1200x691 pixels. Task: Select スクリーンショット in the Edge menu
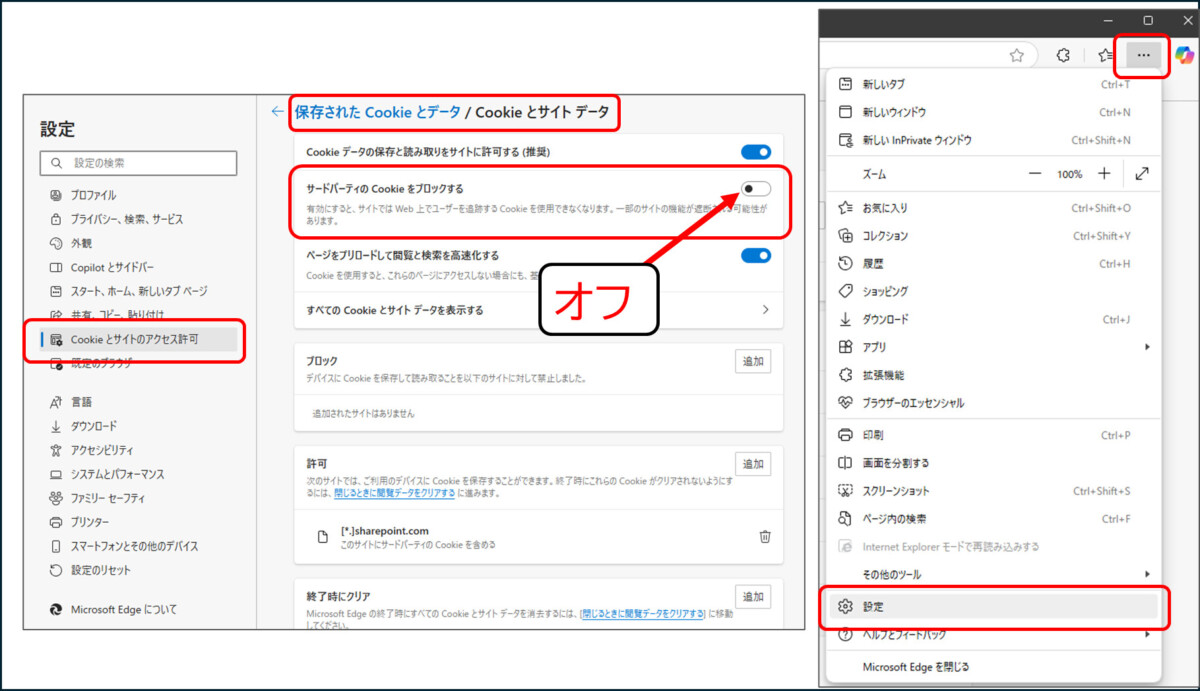[x=994, y=491]
